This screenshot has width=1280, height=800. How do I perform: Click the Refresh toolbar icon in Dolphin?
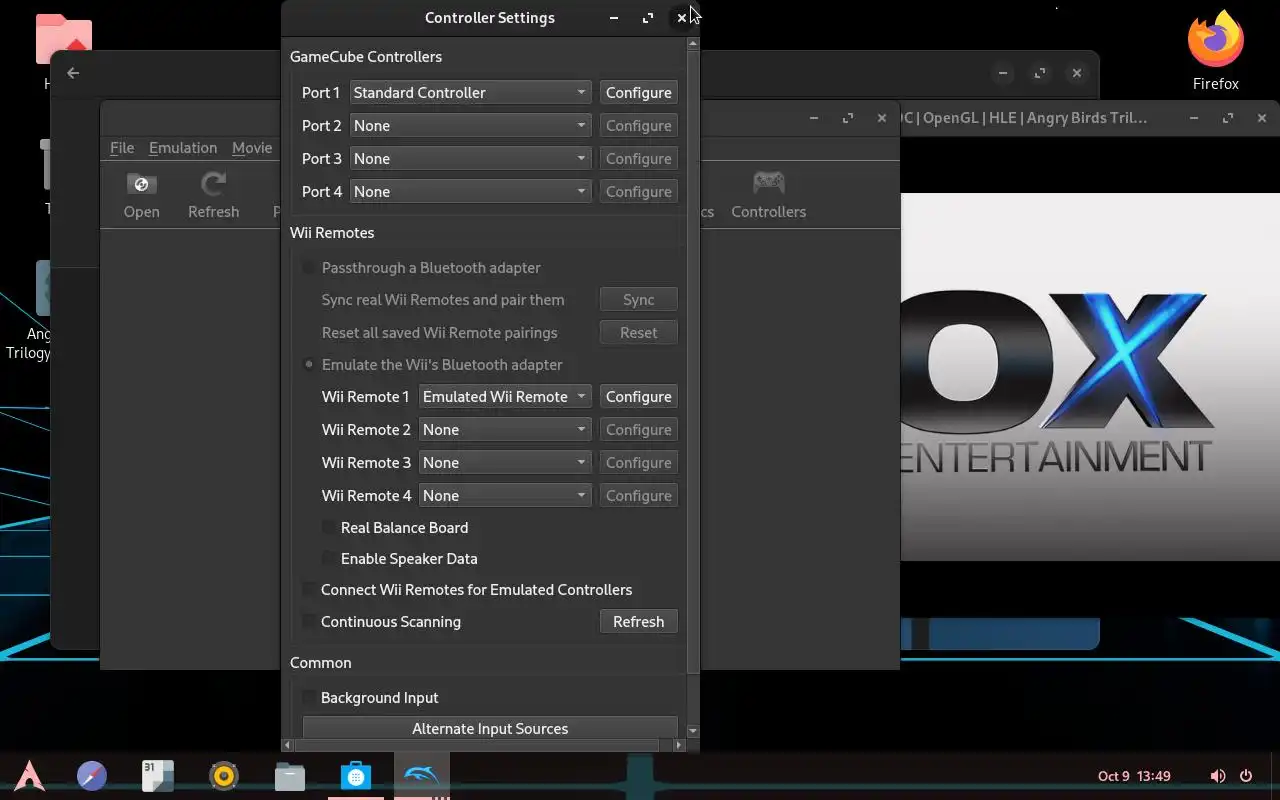coord(213,194)
